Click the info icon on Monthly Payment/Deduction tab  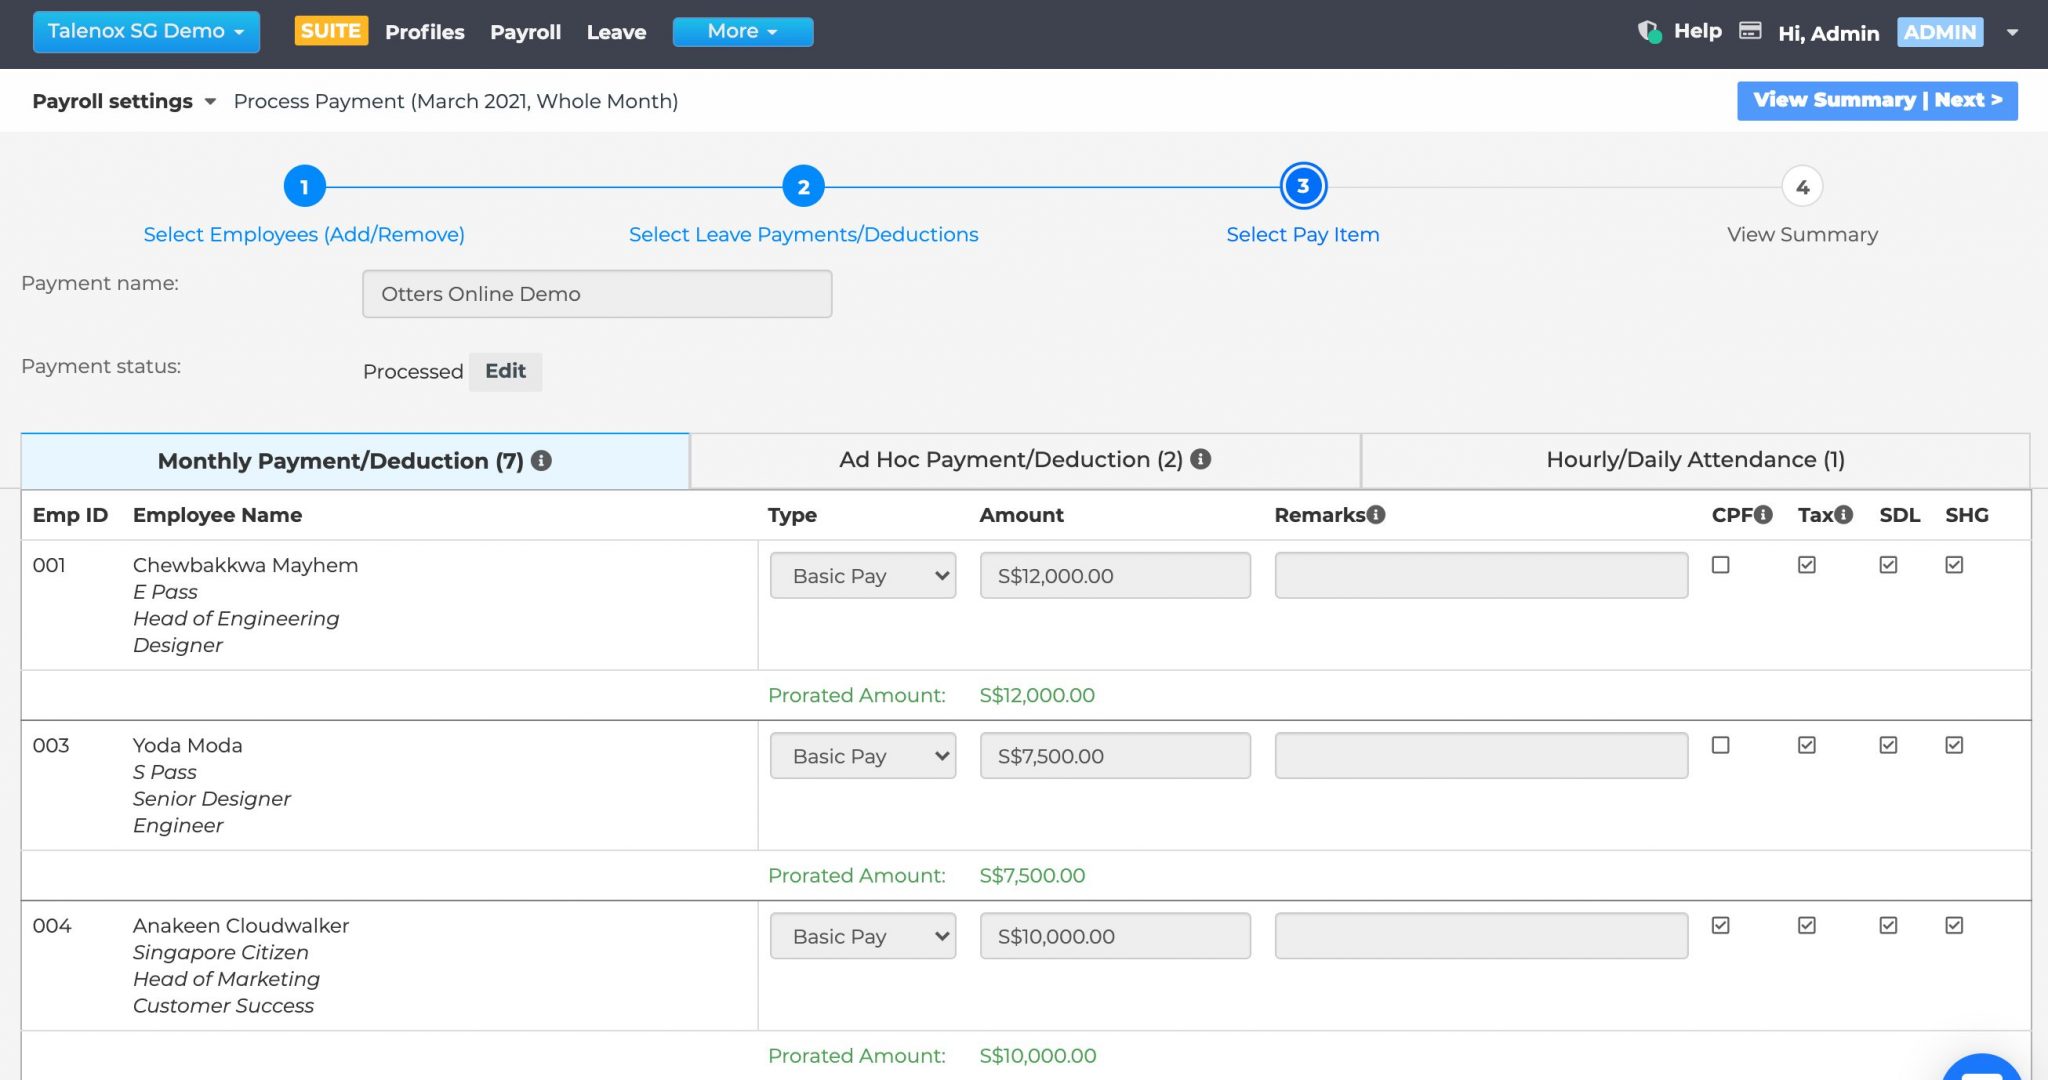click(x=542, y=461)
